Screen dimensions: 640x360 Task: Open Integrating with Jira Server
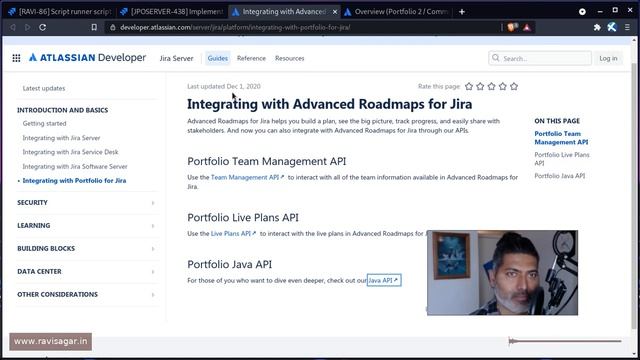61,138
